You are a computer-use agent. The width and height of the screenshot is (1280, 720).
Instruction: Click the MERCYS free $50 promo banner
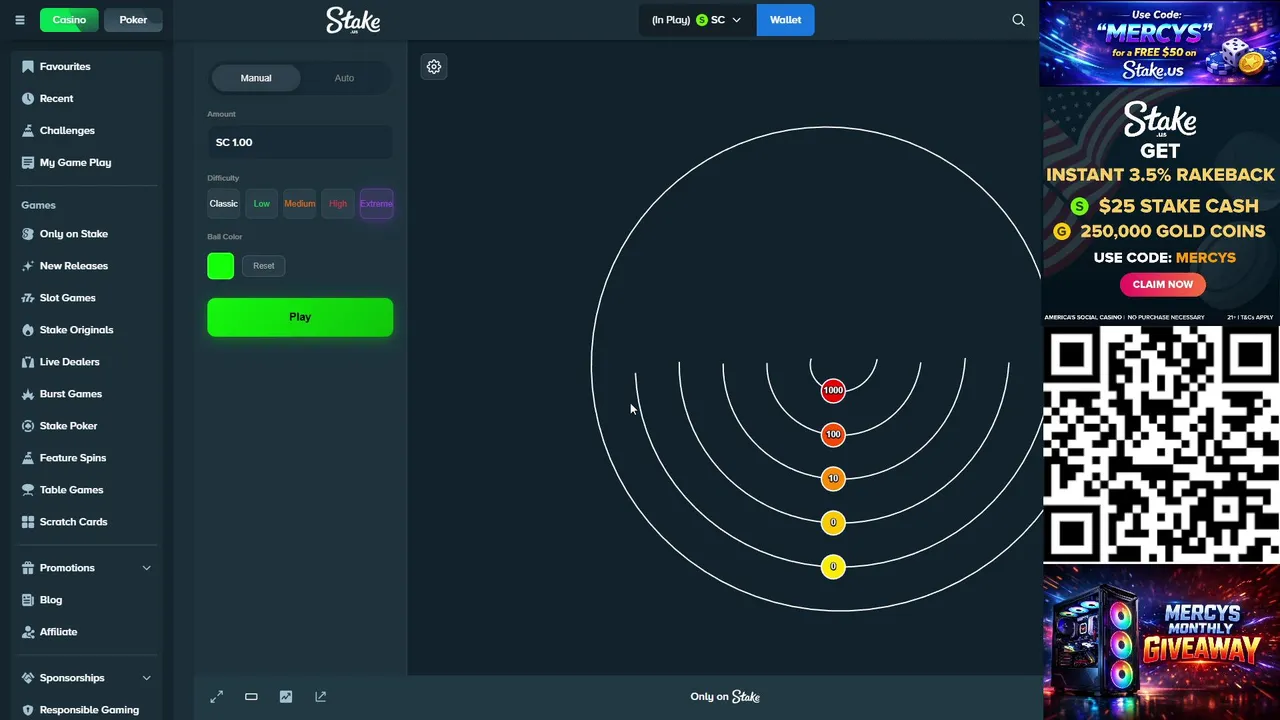[x=1161, y=43]
